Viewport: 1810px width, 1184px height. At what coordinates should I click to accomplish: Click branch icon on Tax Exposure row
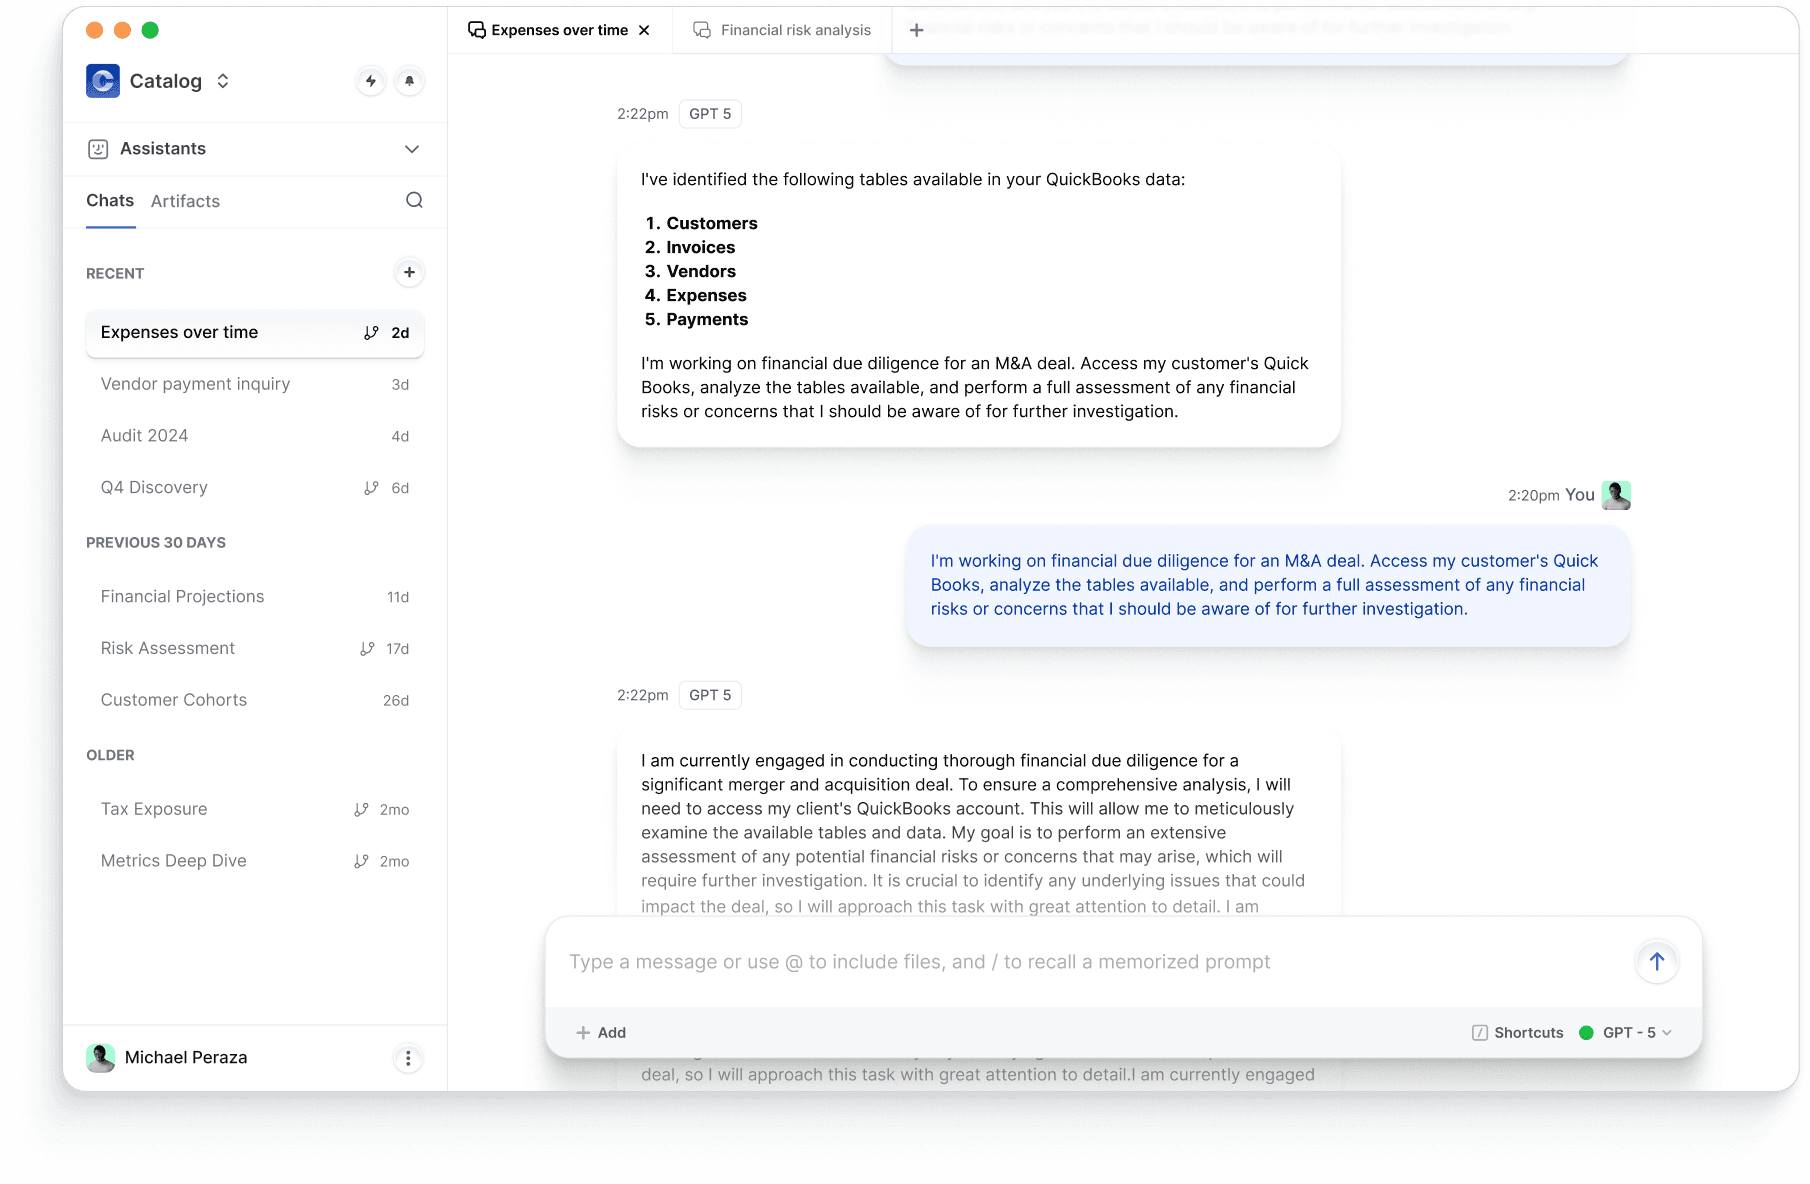(x=361, y=810)
